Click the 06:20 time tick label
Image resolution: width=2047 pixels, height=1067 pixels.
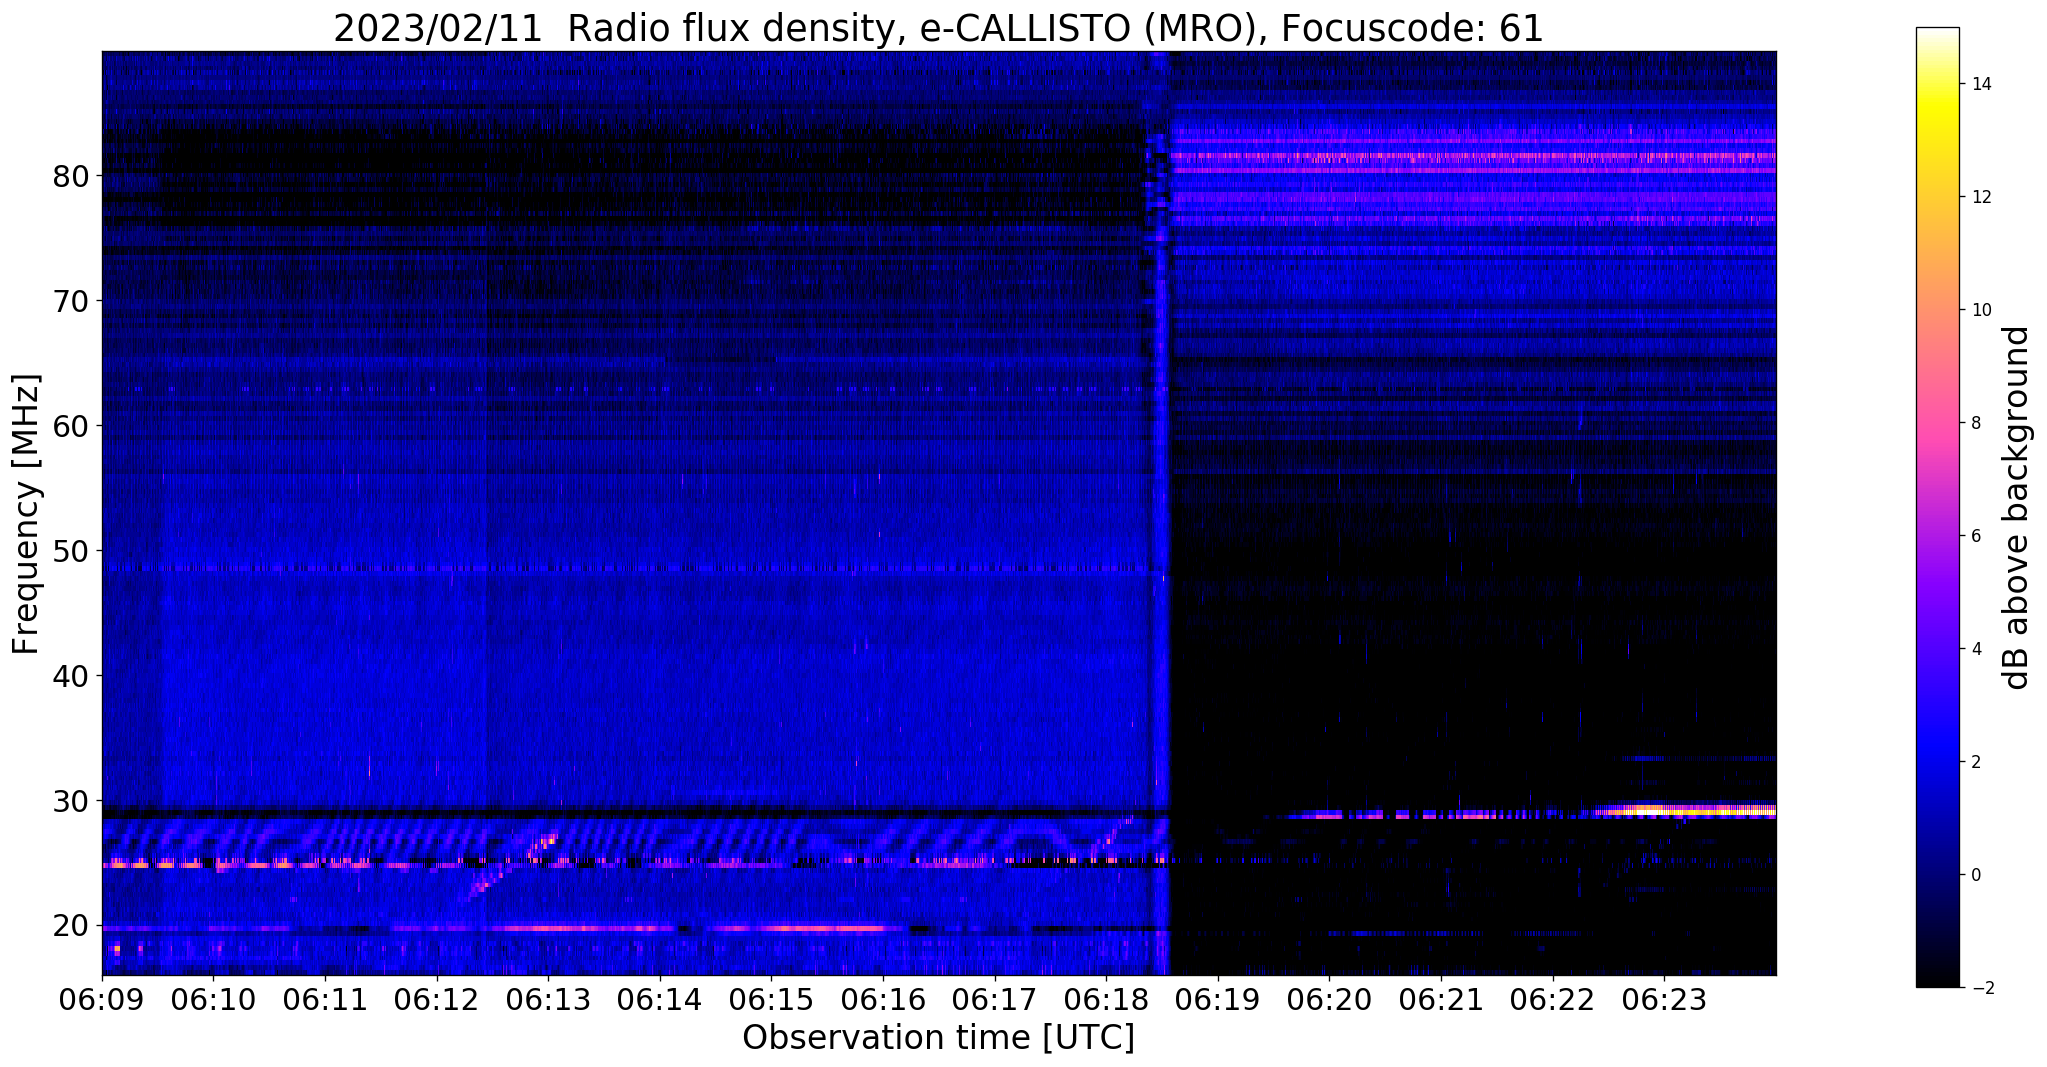1329,998
